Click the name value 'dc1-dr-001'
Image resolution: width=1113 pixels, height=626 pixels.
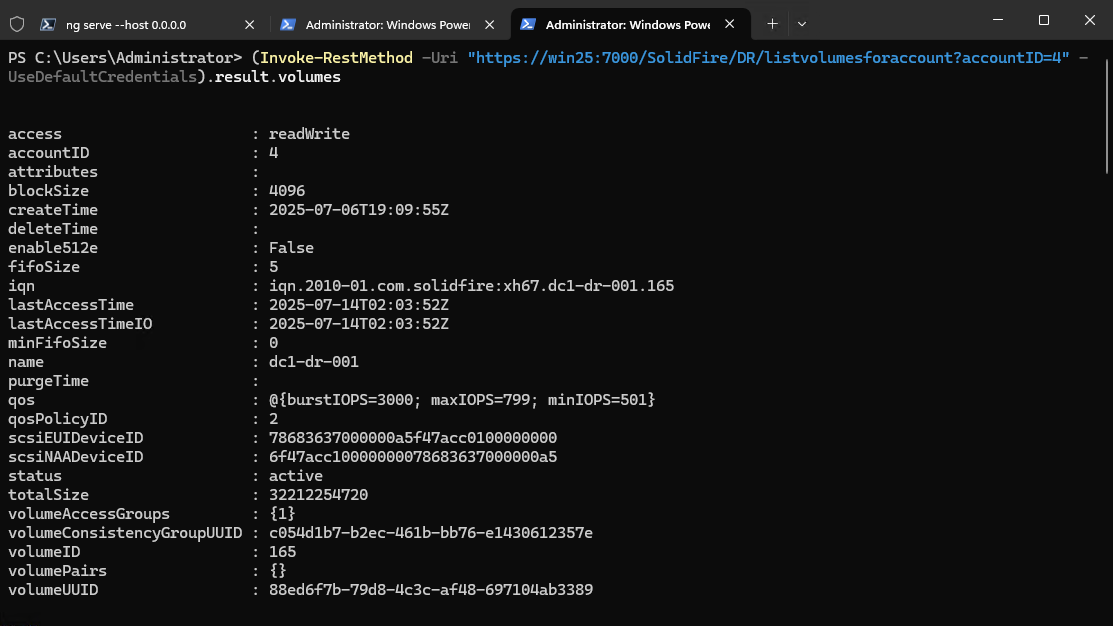click(314, 361)
